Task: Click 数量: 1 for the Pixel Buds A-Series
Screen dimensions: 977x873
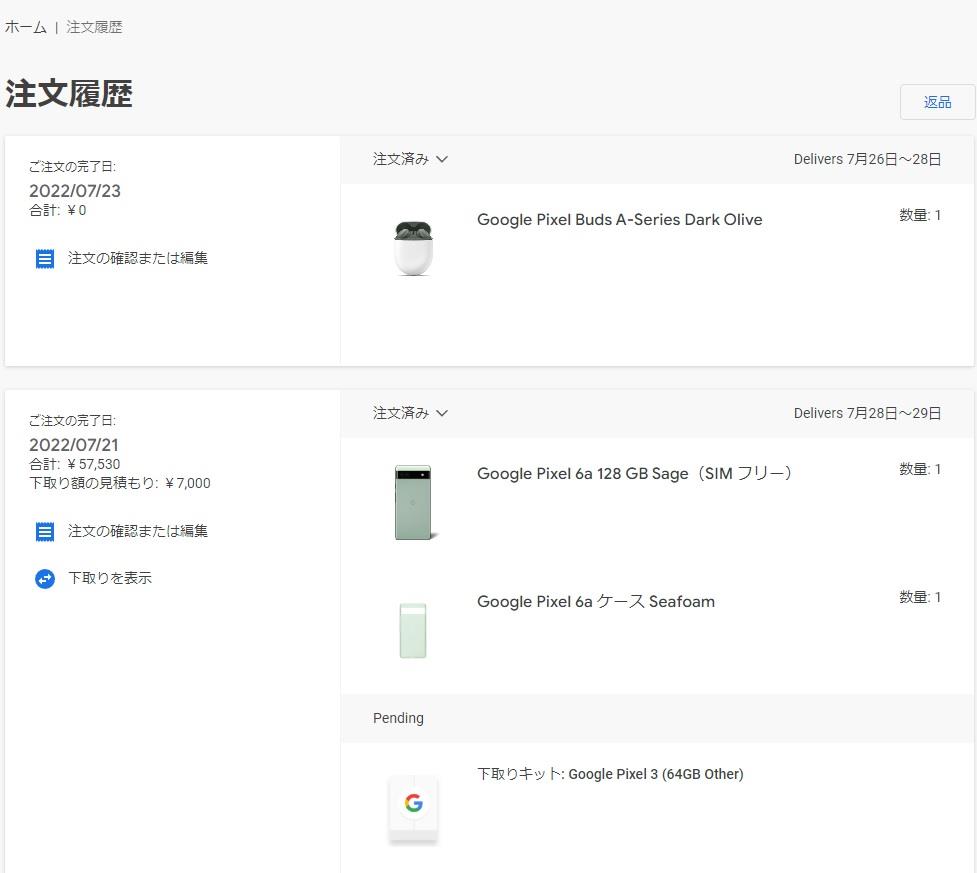Action: (x=920, y=216)
